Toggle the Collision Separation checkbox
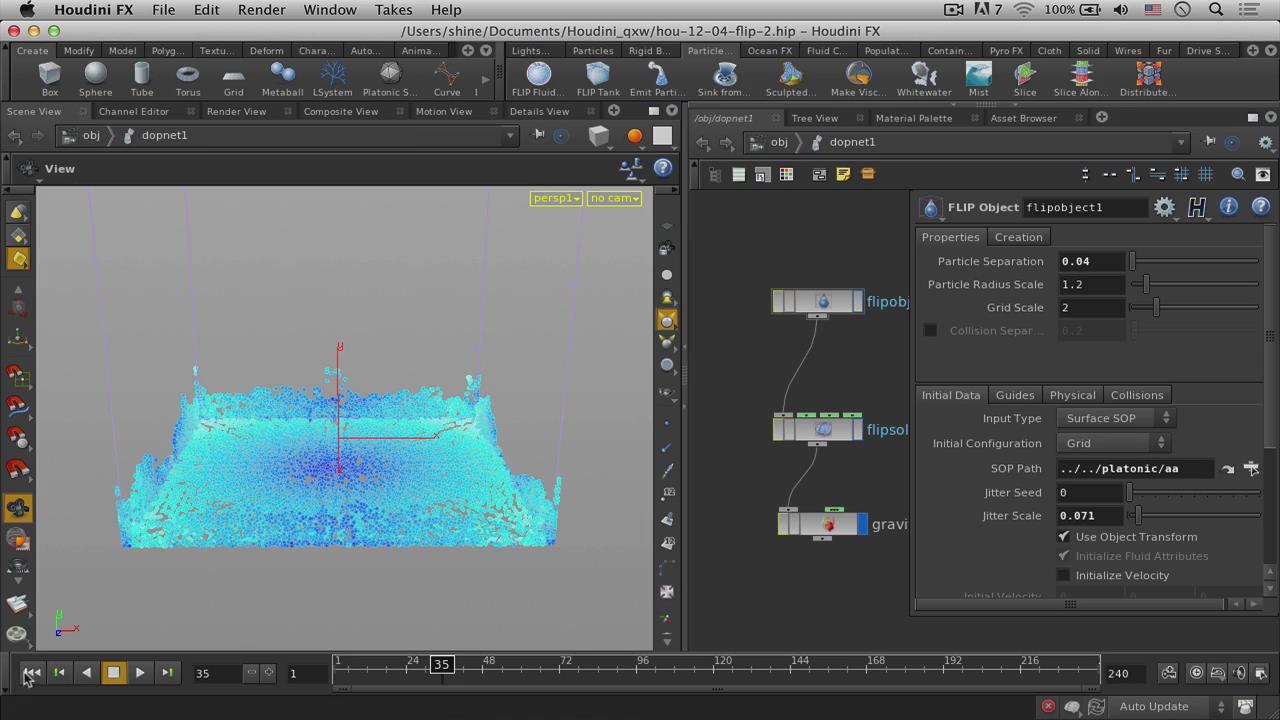Screen dimensions: 1280x720 tap(930, 331)
